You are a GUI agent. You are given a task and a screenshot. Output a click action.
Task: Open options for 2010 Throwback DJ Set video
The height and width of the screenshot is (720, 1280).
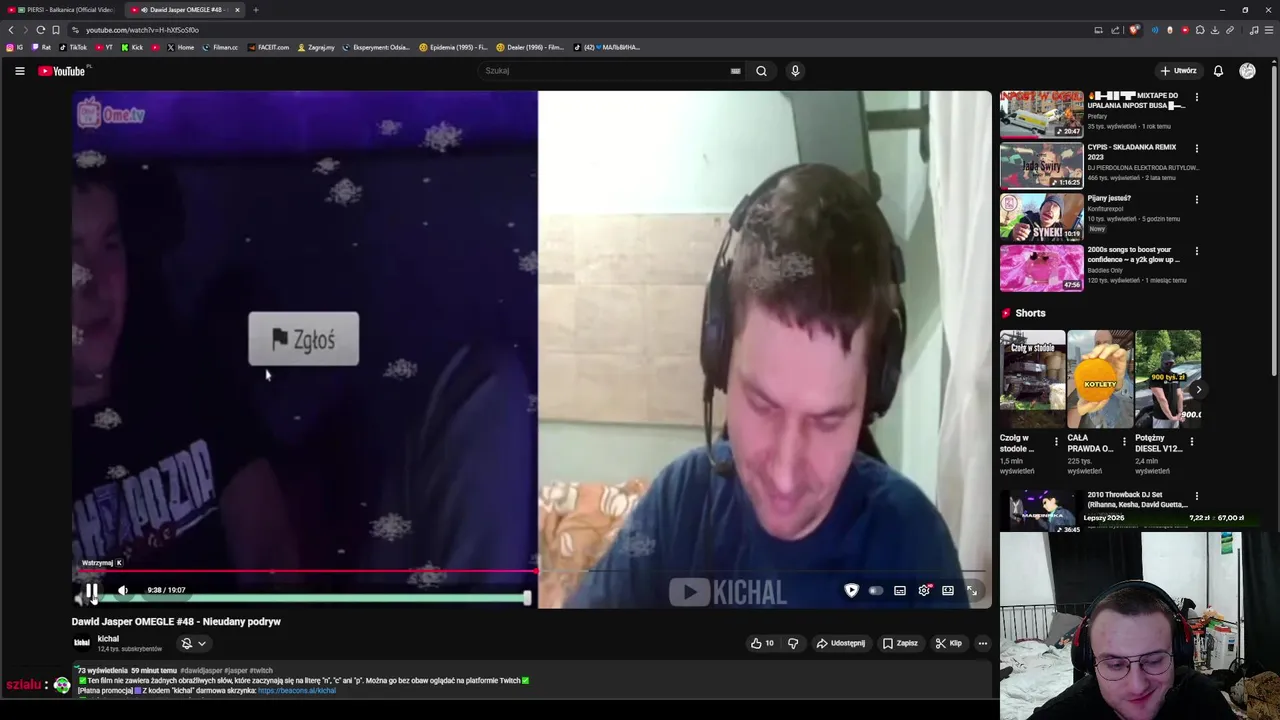[x=1197, y=496]
